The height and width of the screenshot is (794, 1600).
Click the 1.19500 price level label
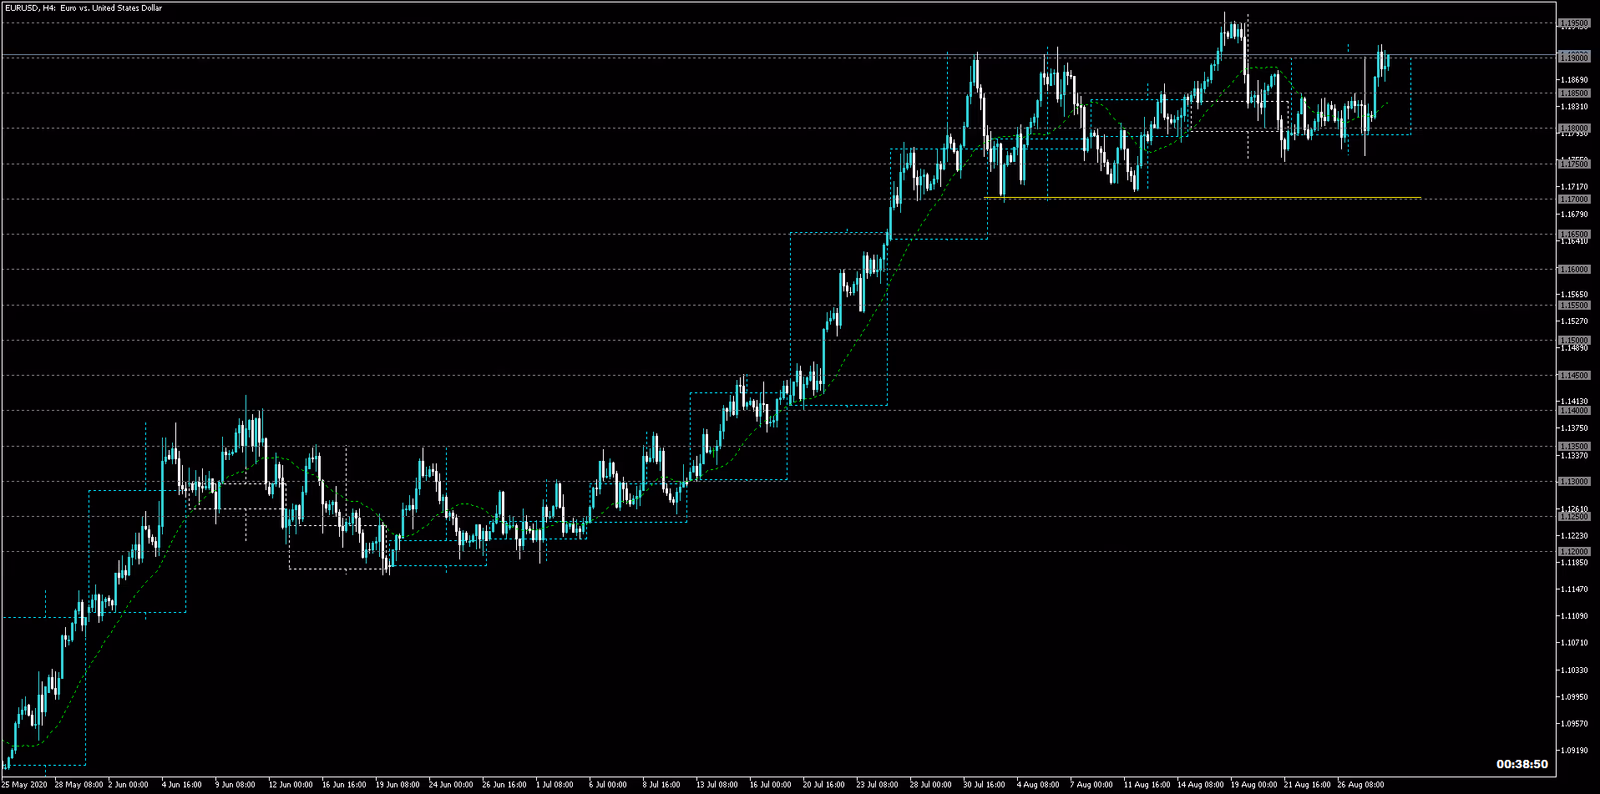1574,23
